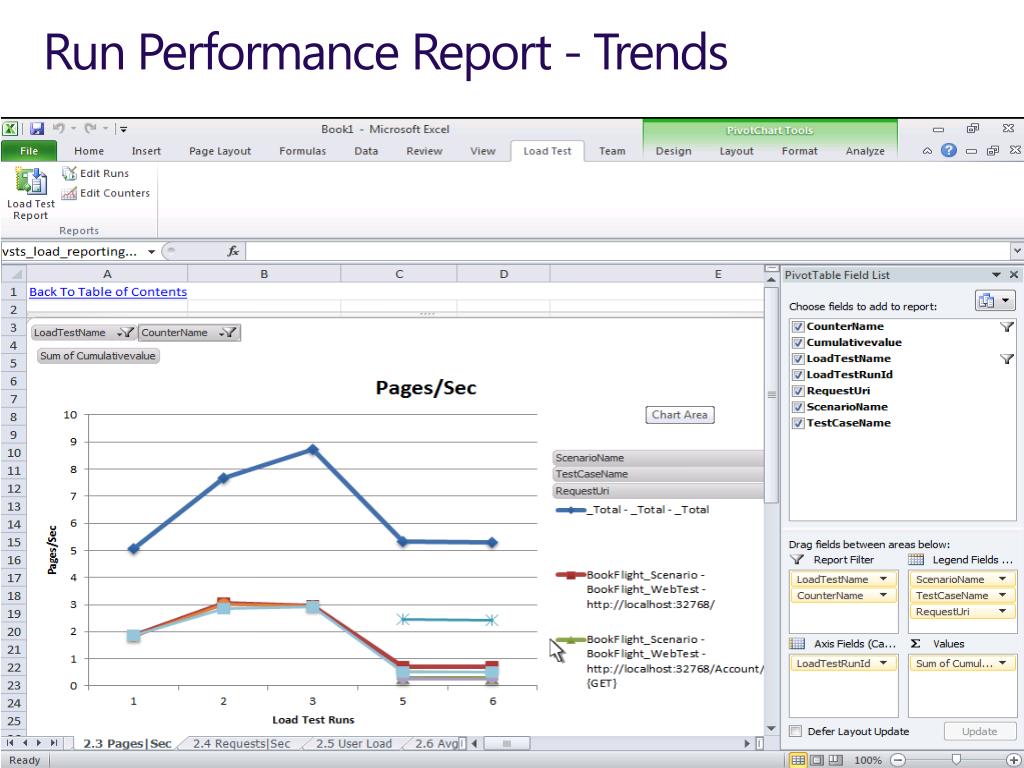Toggle the TestCaseName field checkbox
This screenshot has width=1024, height=768.
[x=797, y=423]
